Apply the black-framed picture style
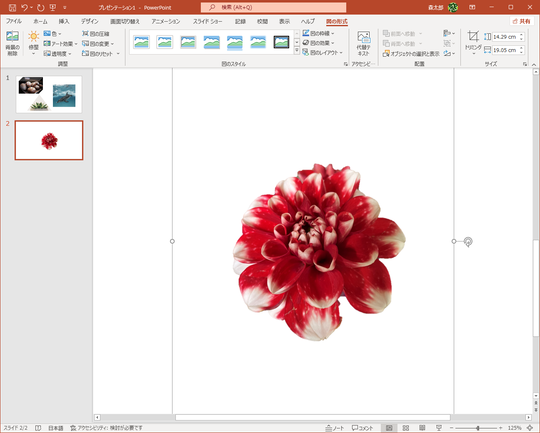The height and width of the screenshot is (433, 540). (281, 42)
